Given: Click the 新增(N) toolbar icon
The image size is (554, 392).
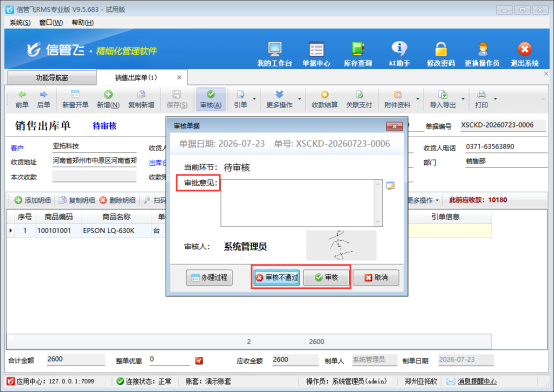Looking at the screenshot, I should [108, 99].
